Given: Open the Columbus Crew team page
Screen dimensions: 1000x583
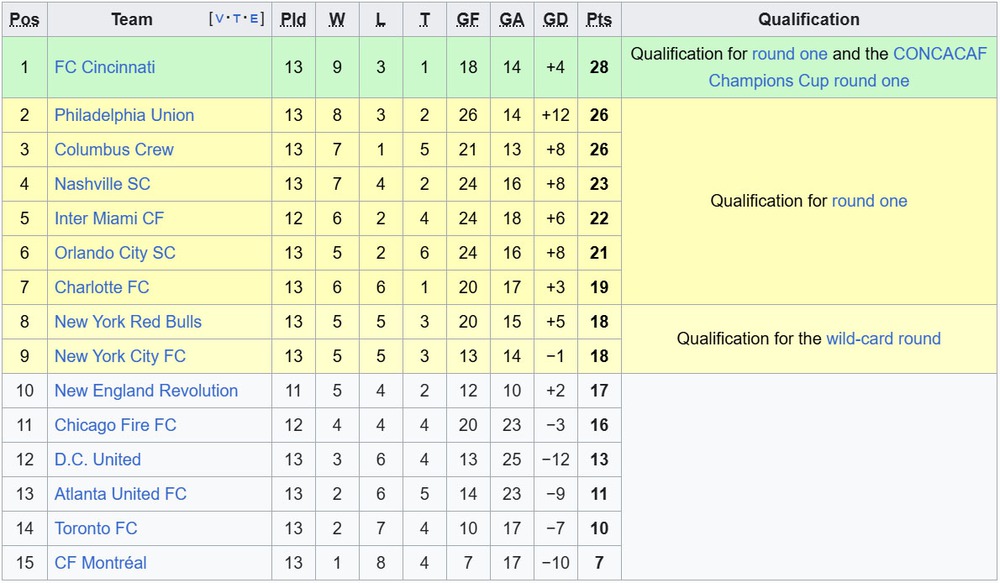Looking at the screenshot, I should click(114, 150).
